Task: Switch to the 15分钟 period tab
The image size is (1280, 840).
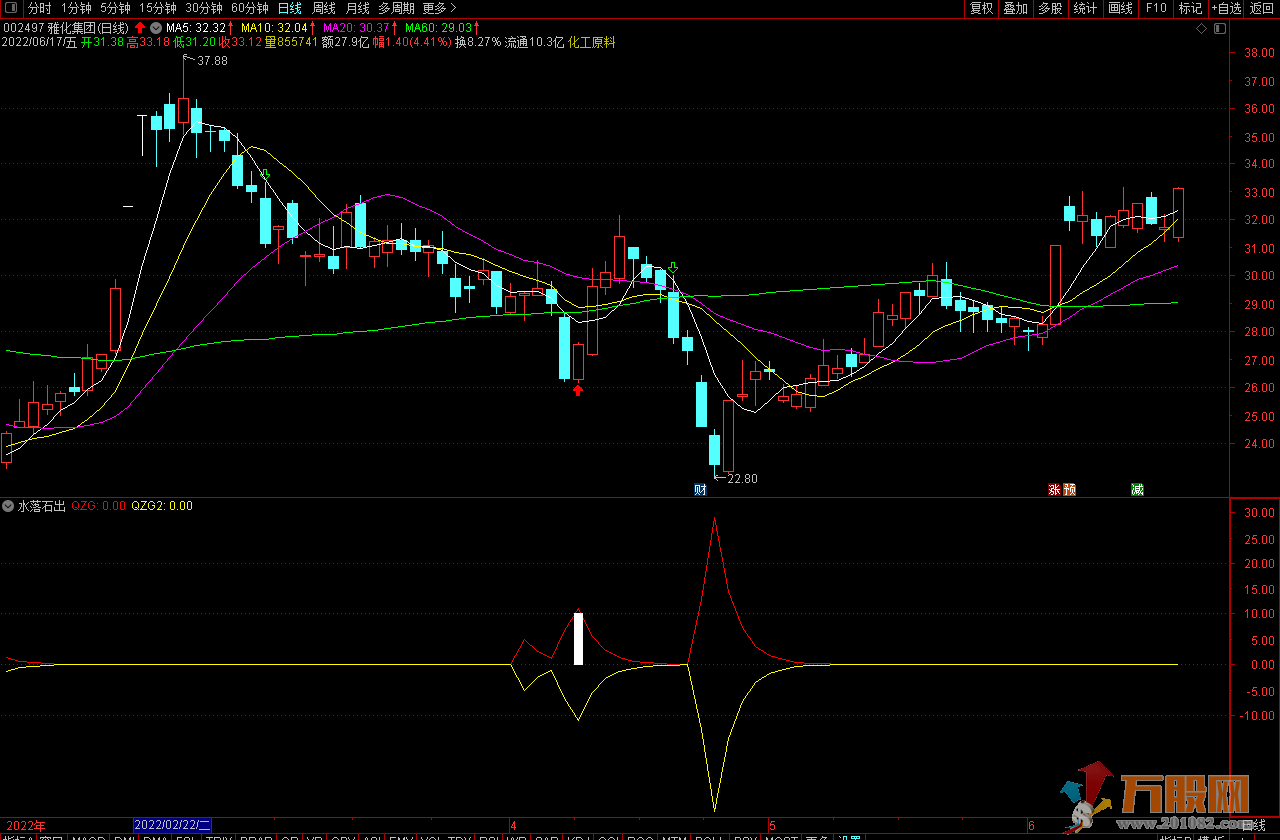Action: 157,8
